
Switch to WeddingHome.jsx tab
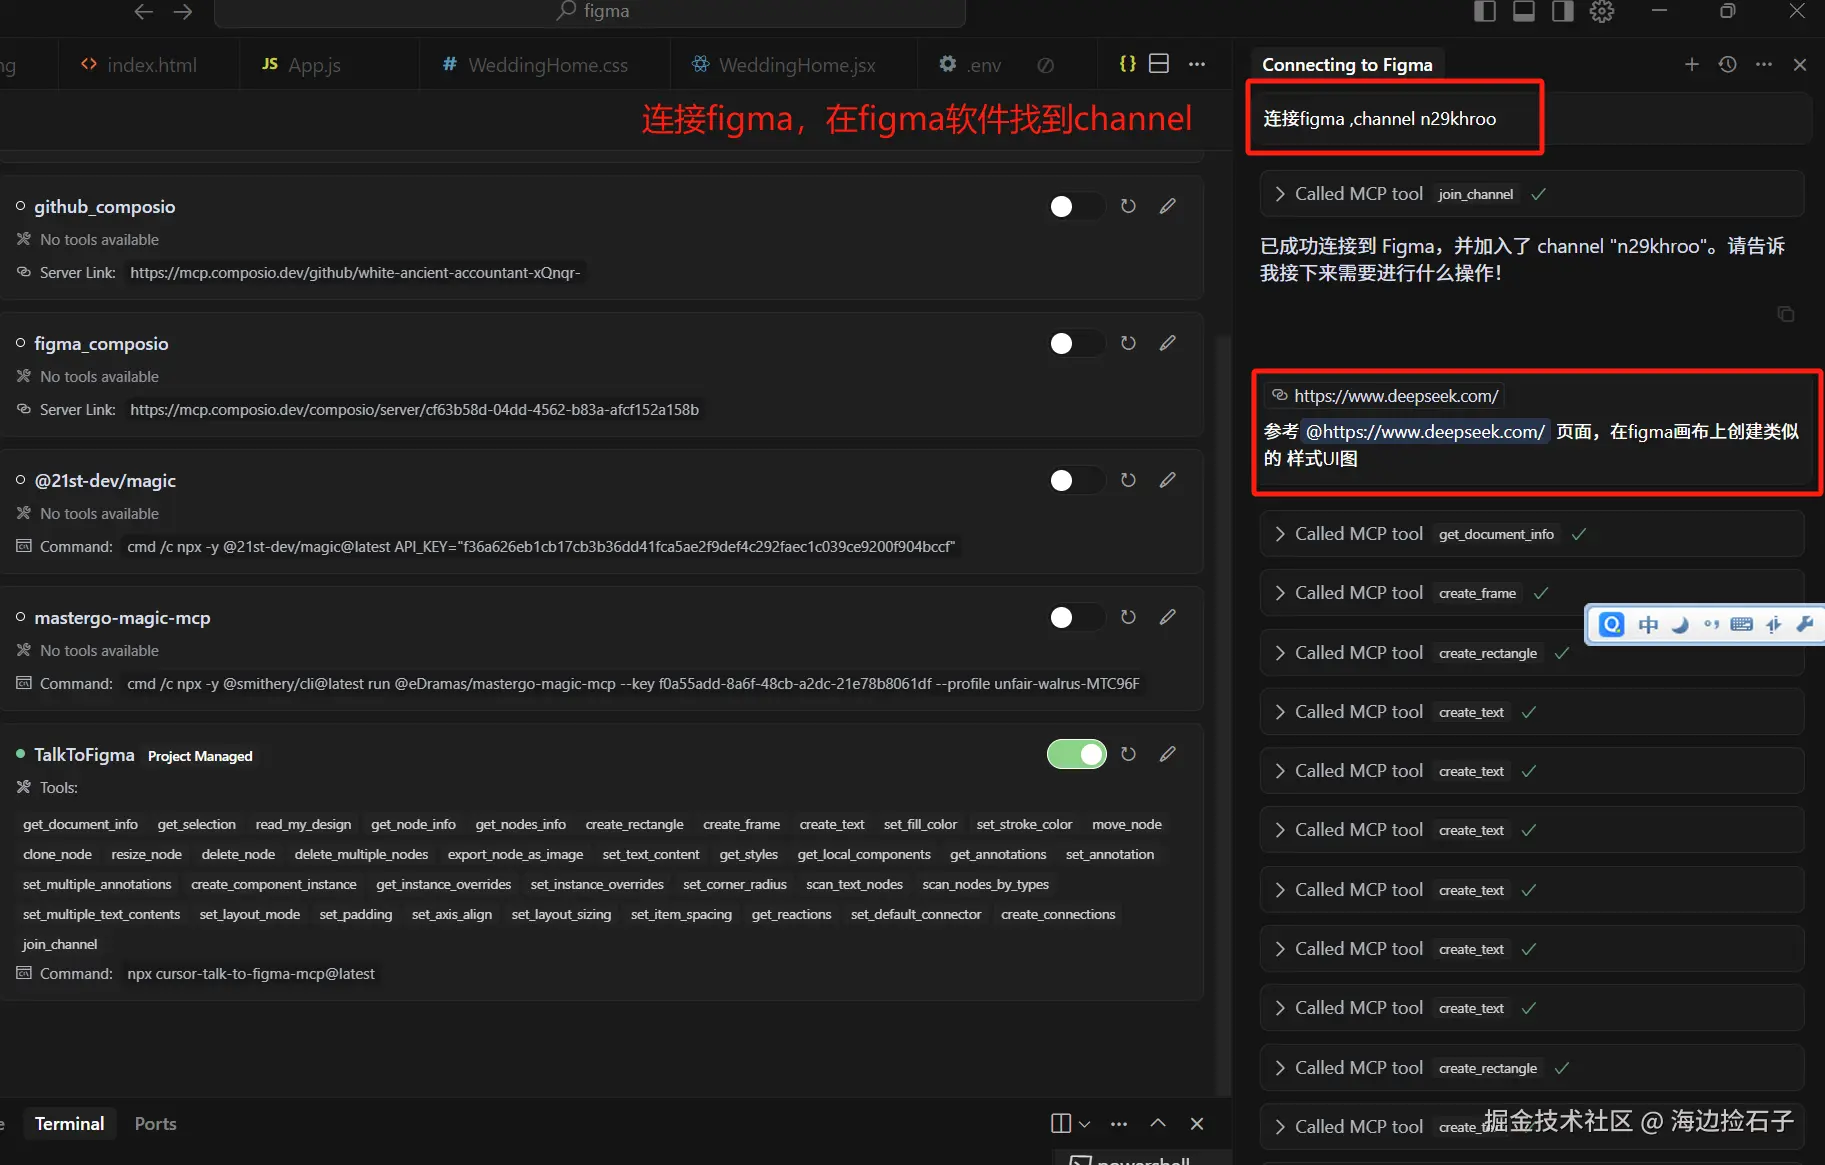pos(793,65)
